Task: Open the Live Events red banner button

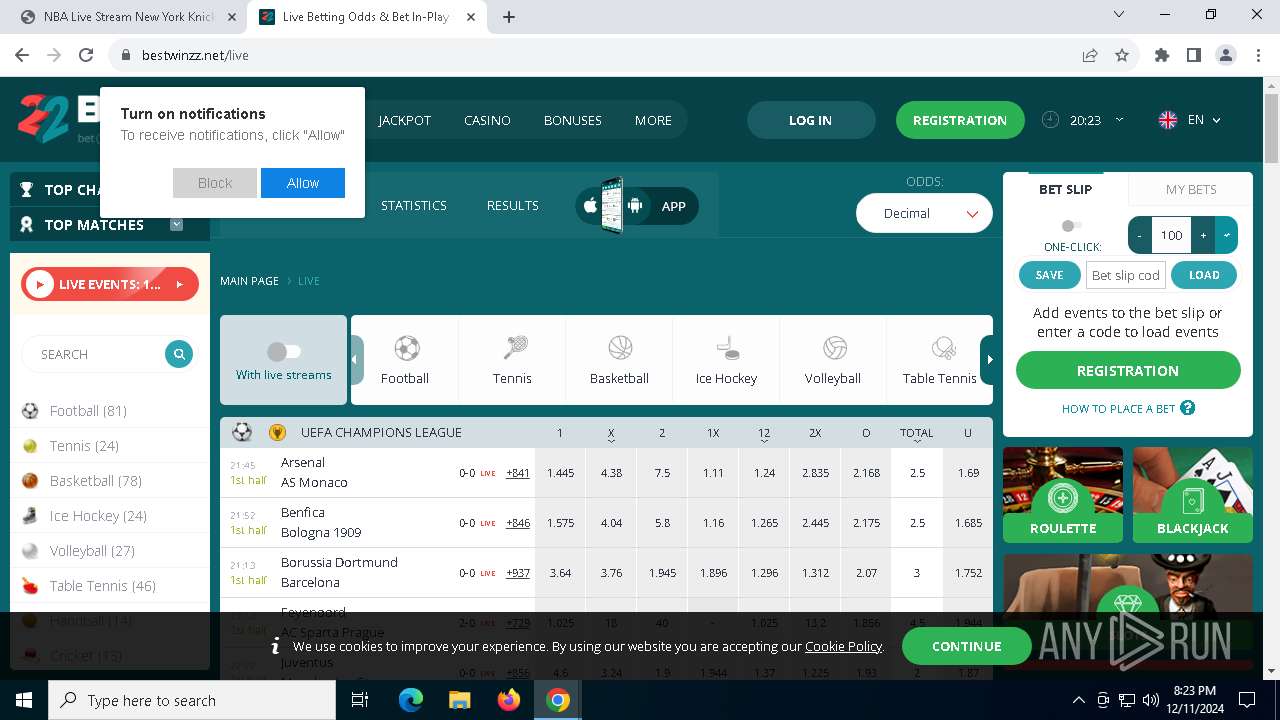Action: (110, 284)
